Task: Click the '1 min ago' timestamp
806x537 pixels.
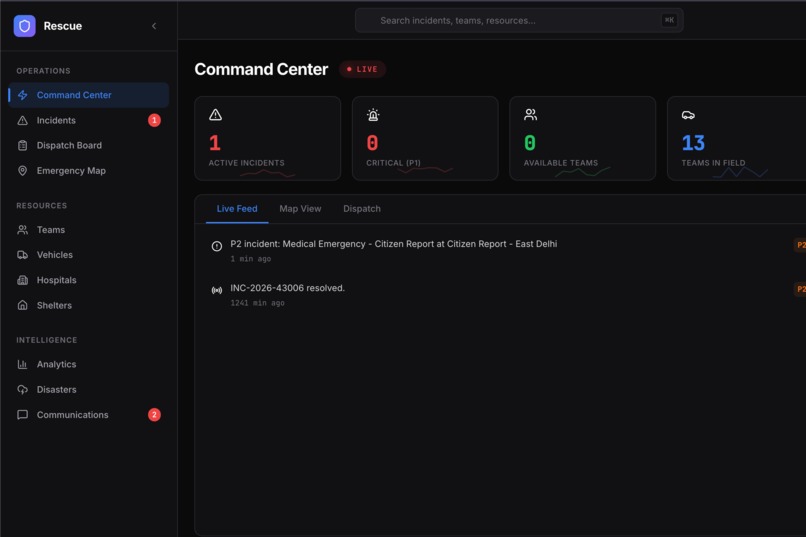Action: point(250,259)
